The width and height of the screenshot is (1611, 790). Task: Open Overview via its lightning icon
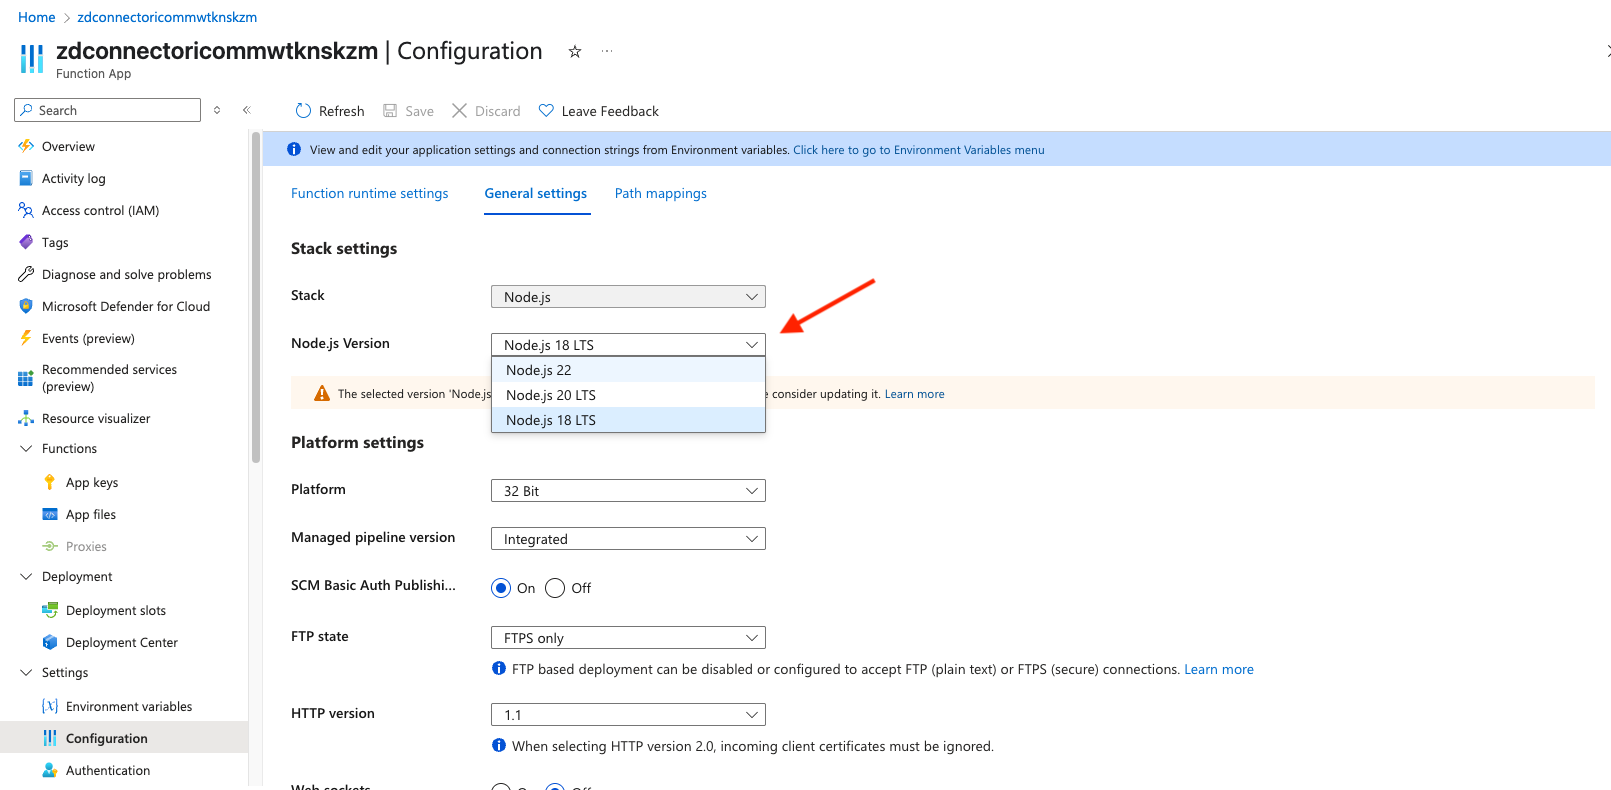pos(26,146)
